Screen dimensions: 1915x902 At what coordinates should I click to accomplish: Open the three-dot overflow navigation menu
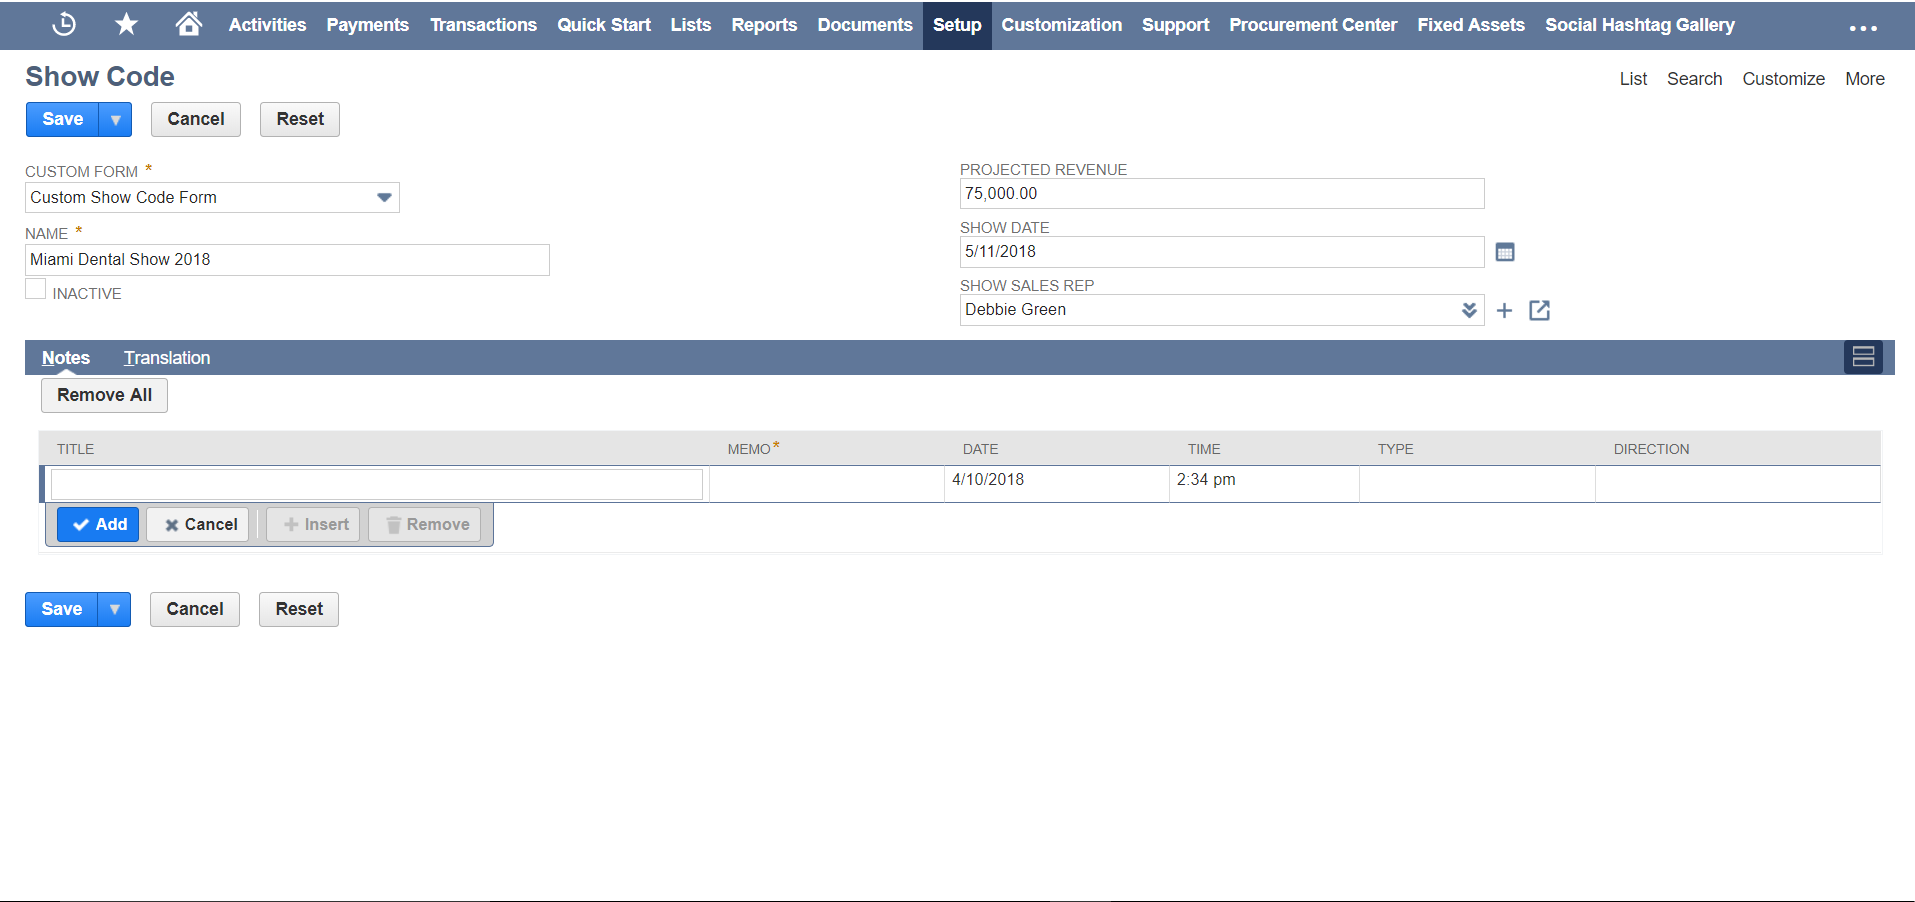(1863, 28)
